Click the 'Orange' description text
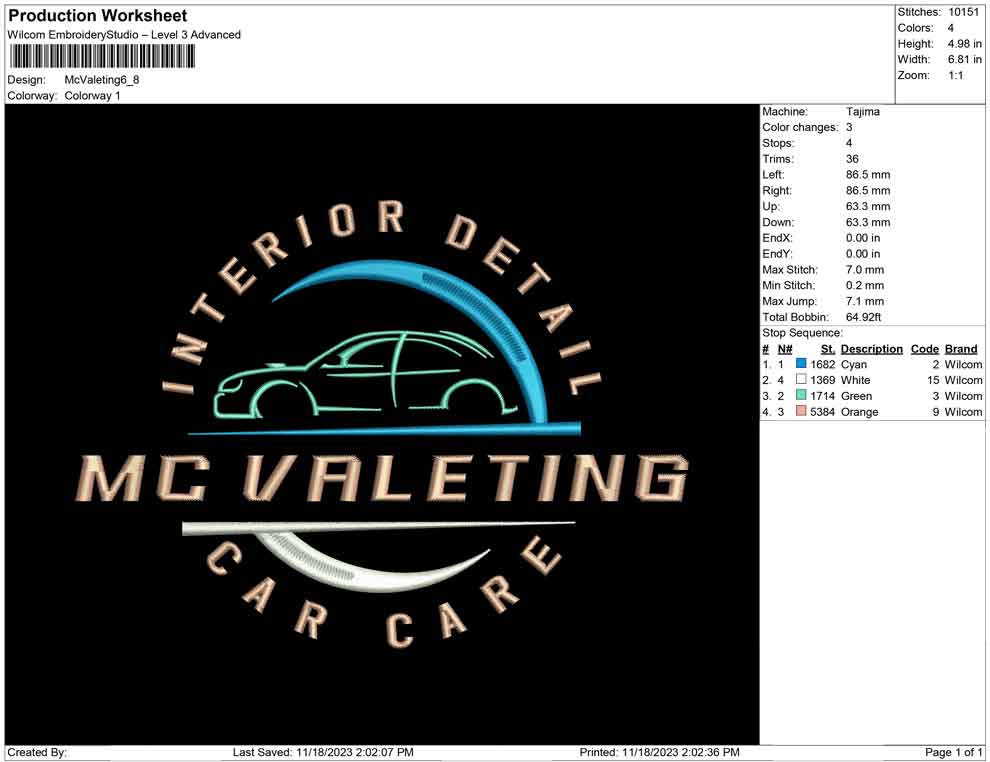Viewport: 990px width, 762px height. (x=859, y=412)
